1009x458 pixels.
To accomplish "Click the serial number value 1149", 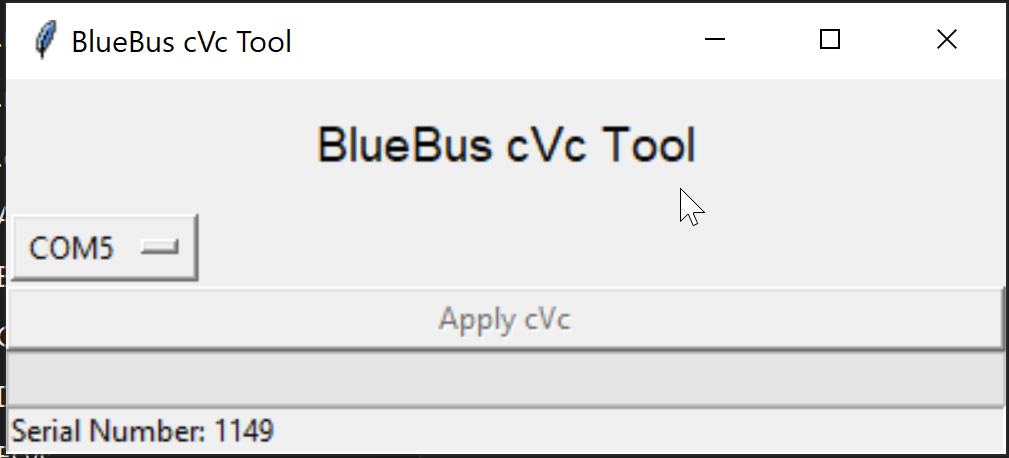I will pyautogui.click(x=244, y=432).
